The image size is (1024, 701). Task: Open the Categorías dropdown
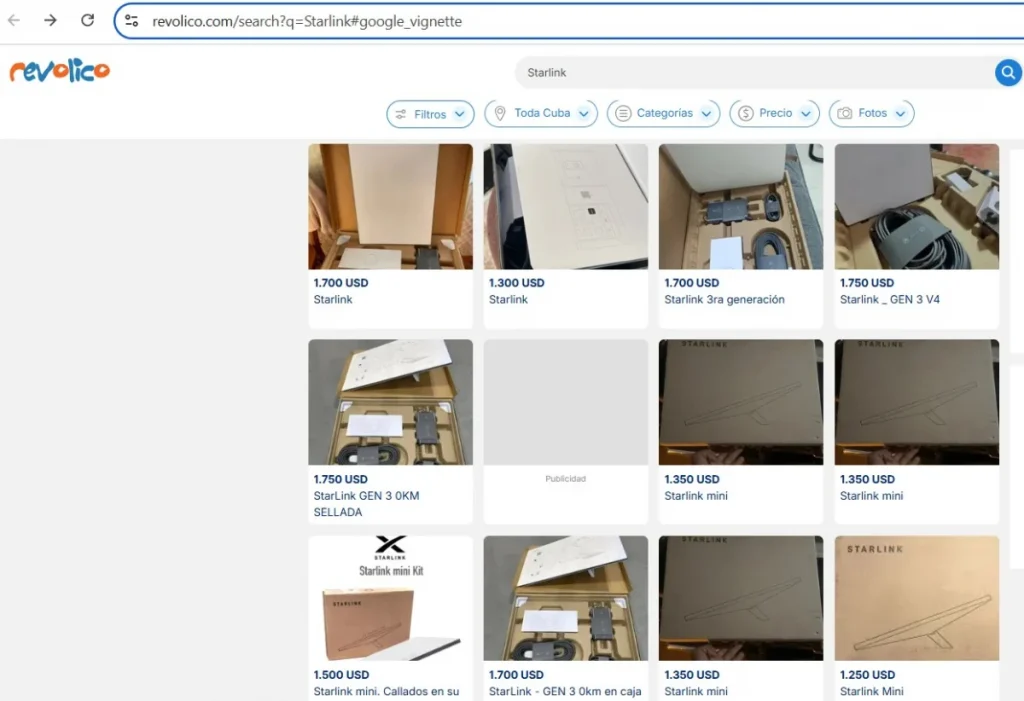(664, 113)
